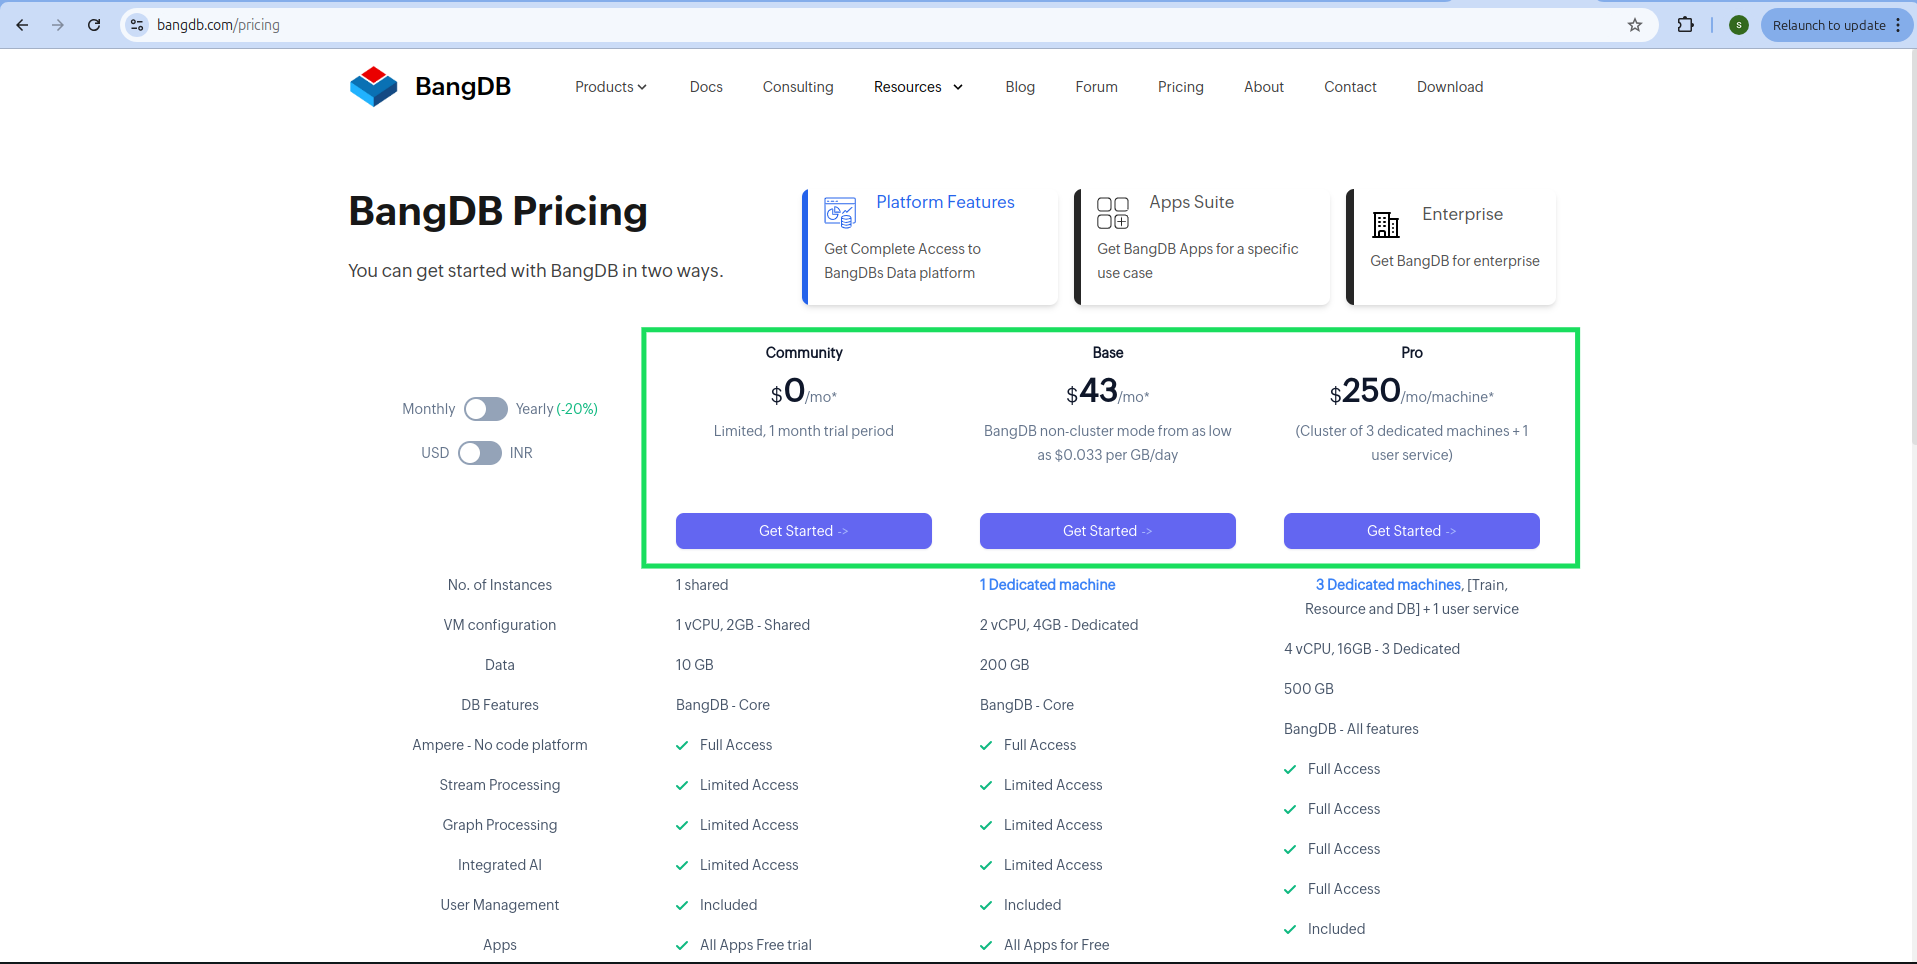Open the '1 Dedicated machine' link
The width and height of the screenshot is (1917, 964).
1047,585
